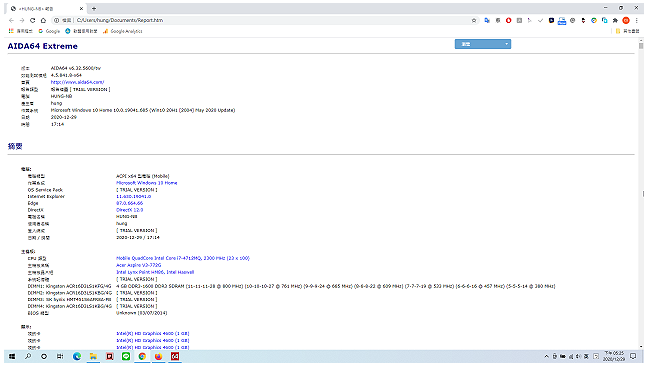Image resolution: width=647 pixels, height=367 pixels.
Task: Open the Google Translate extension icon
Action: coord(487,20)
